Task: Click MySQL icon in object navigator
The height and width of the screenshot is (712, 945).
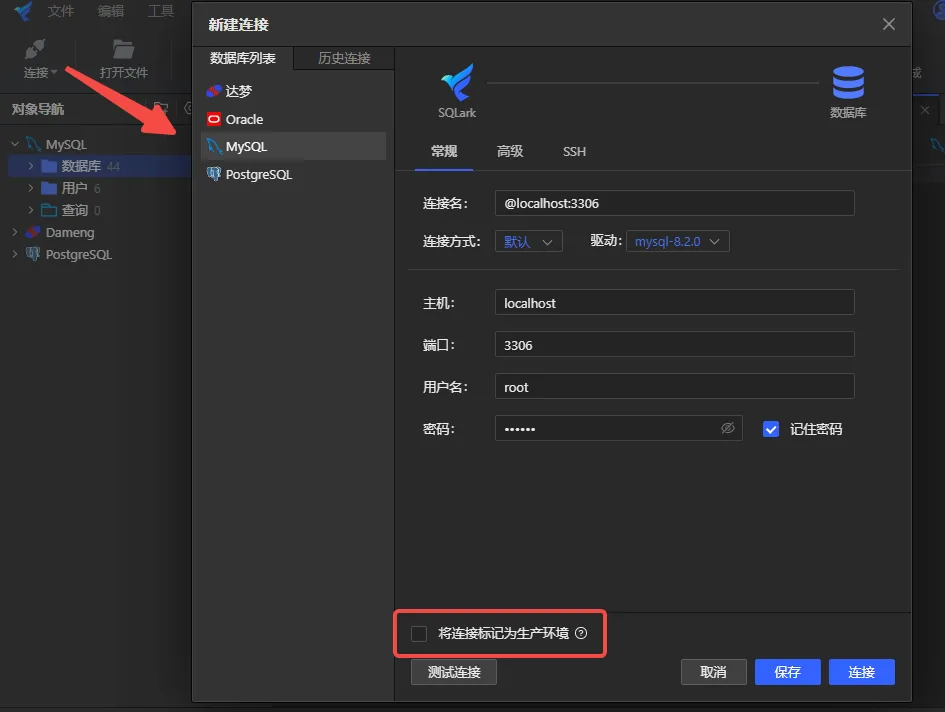Action: click(34, 144)
